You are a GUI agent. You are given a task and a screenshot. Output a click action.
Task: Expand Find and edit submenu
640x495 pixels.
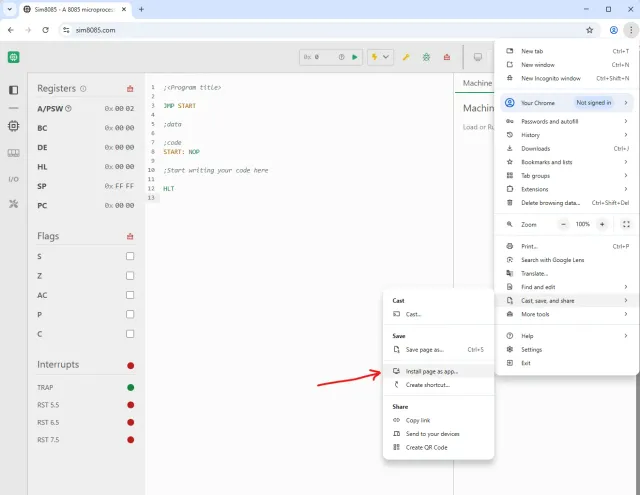tap(567, 287)
